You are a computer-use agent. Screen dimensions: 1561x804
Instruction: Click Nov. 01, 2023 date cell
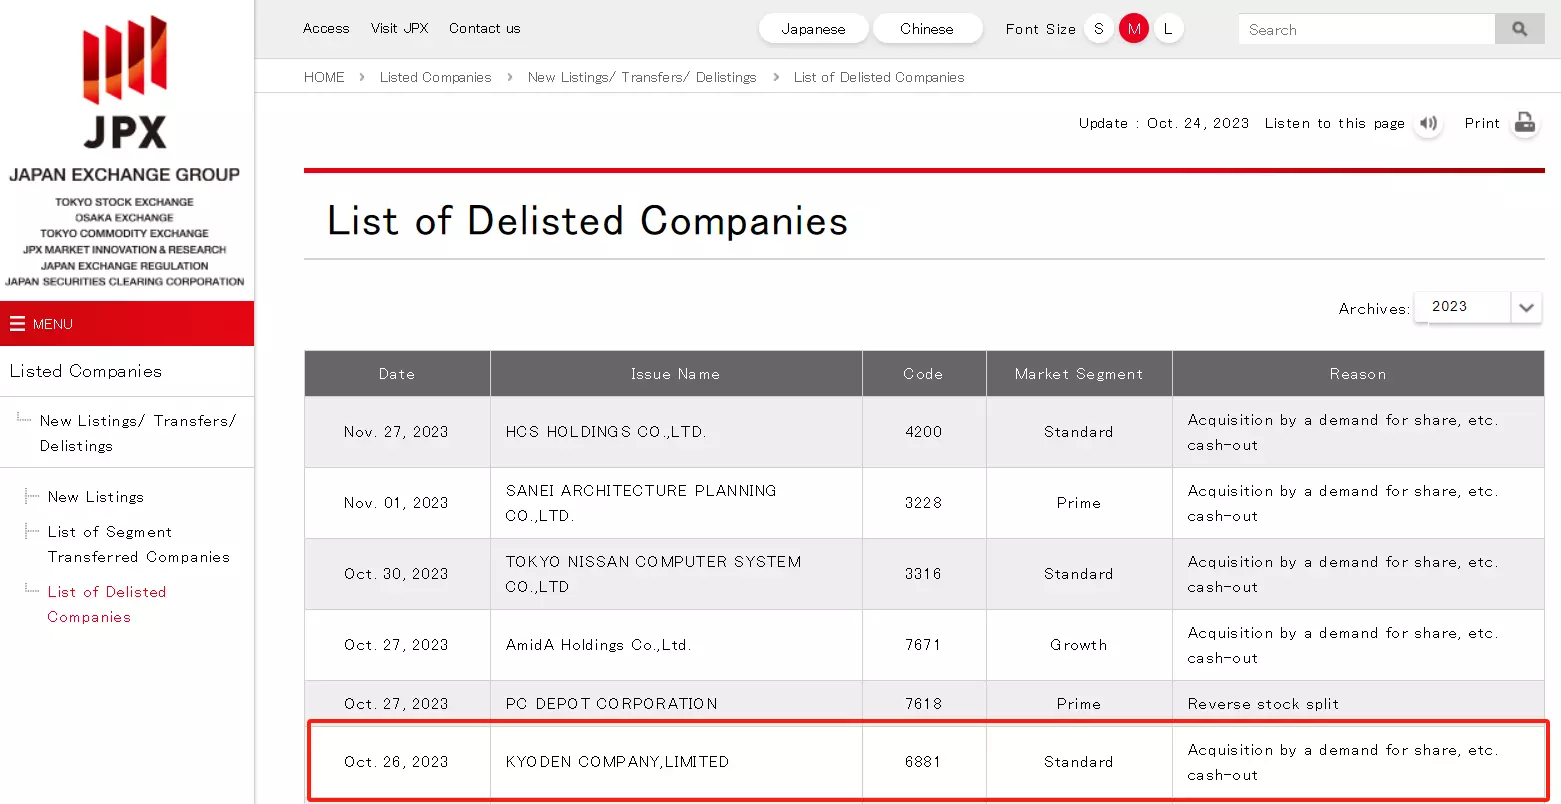(396, 503)
